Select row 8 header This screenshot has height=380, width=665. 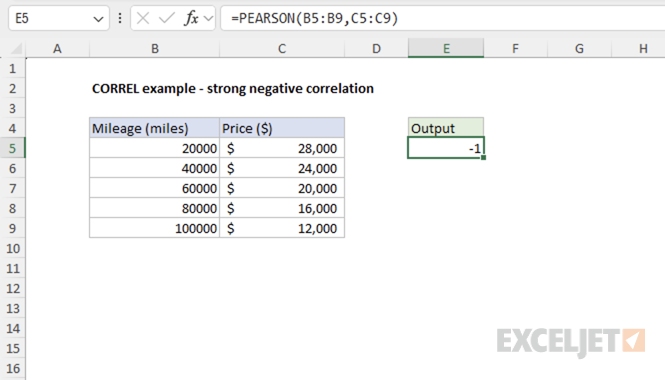12,208
